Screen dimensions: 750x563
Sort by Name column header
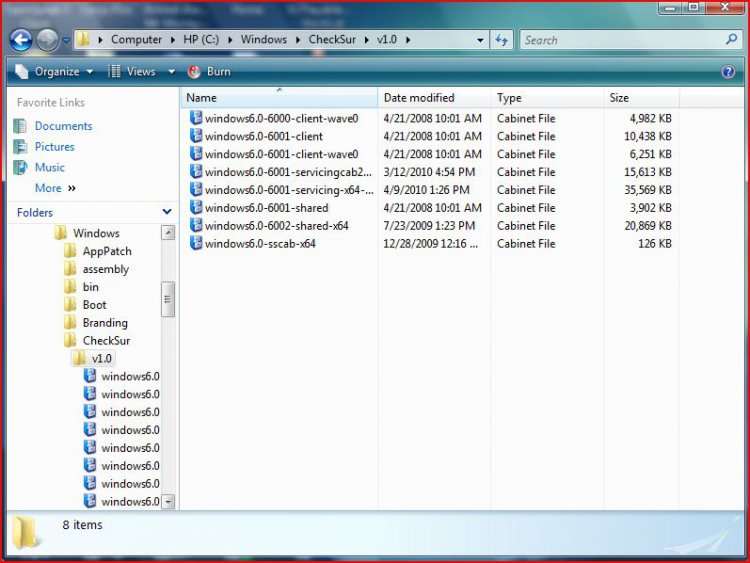[x=279, y=98]
